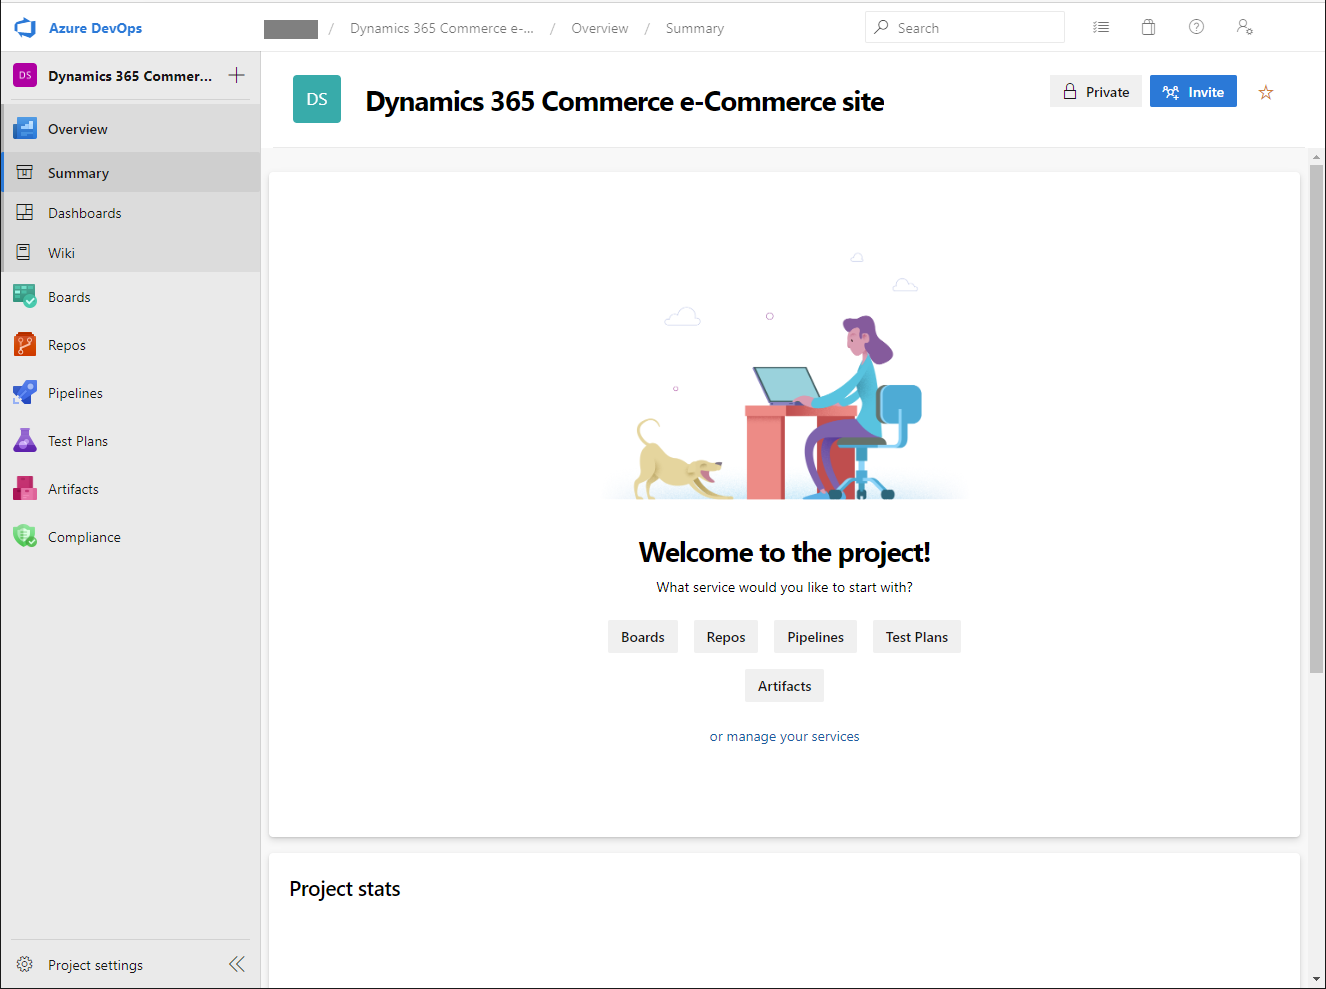Open the Marketplace shopping bag icon
1326x989 pixels.
(x=1148, y=27)
